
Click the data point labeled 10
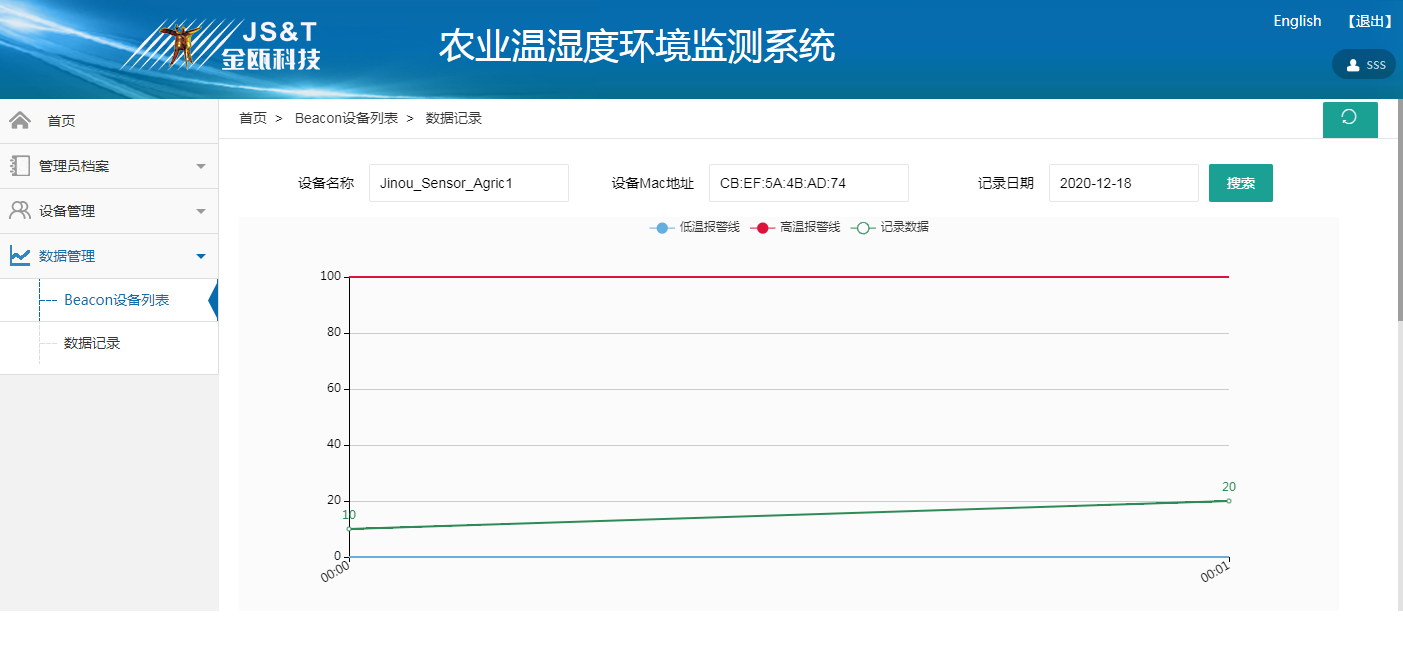click(x=349, y=528)
